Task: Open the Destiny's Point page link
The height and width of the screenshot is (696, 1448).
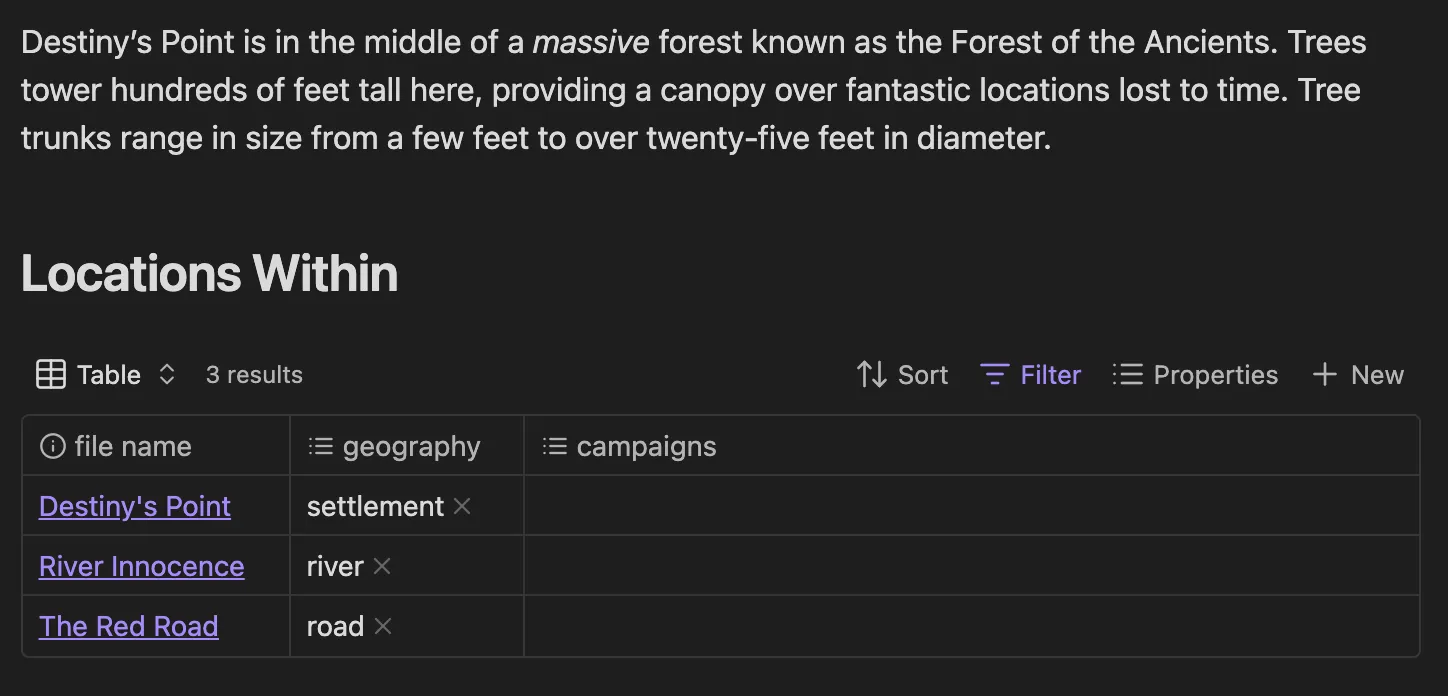Action: 134,506
